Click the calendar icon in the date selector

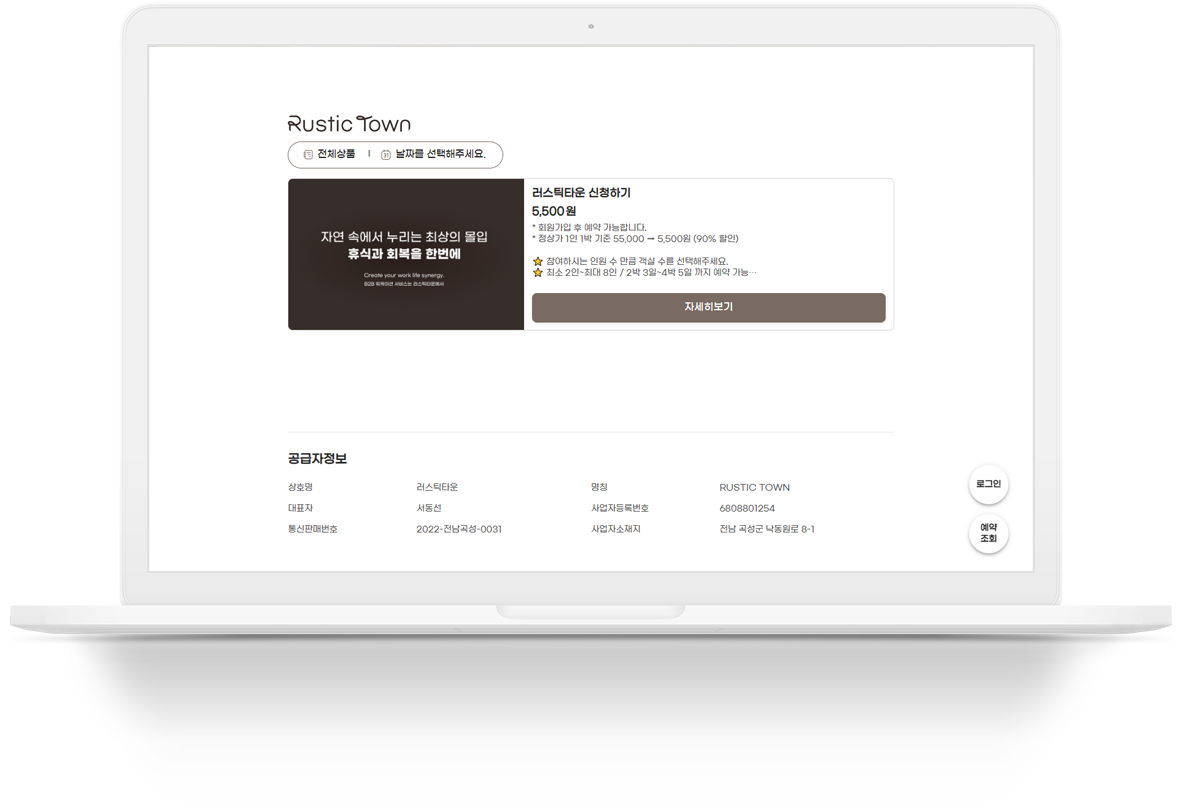tap(385, 155)
